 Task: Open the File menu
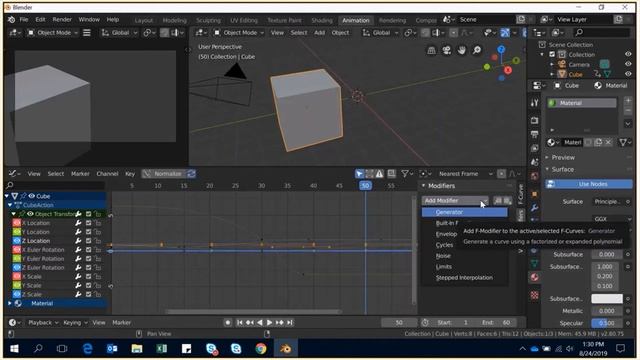click(24, 19)
